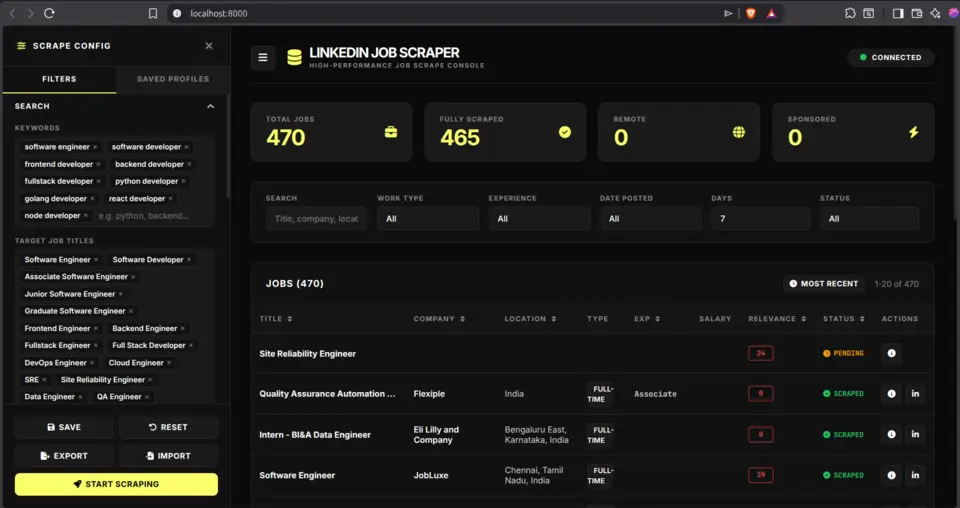Screen dimensions: 960x508
Task: Click the PENDING status badge
Action: pyautogui.click(x=843, y=353)
